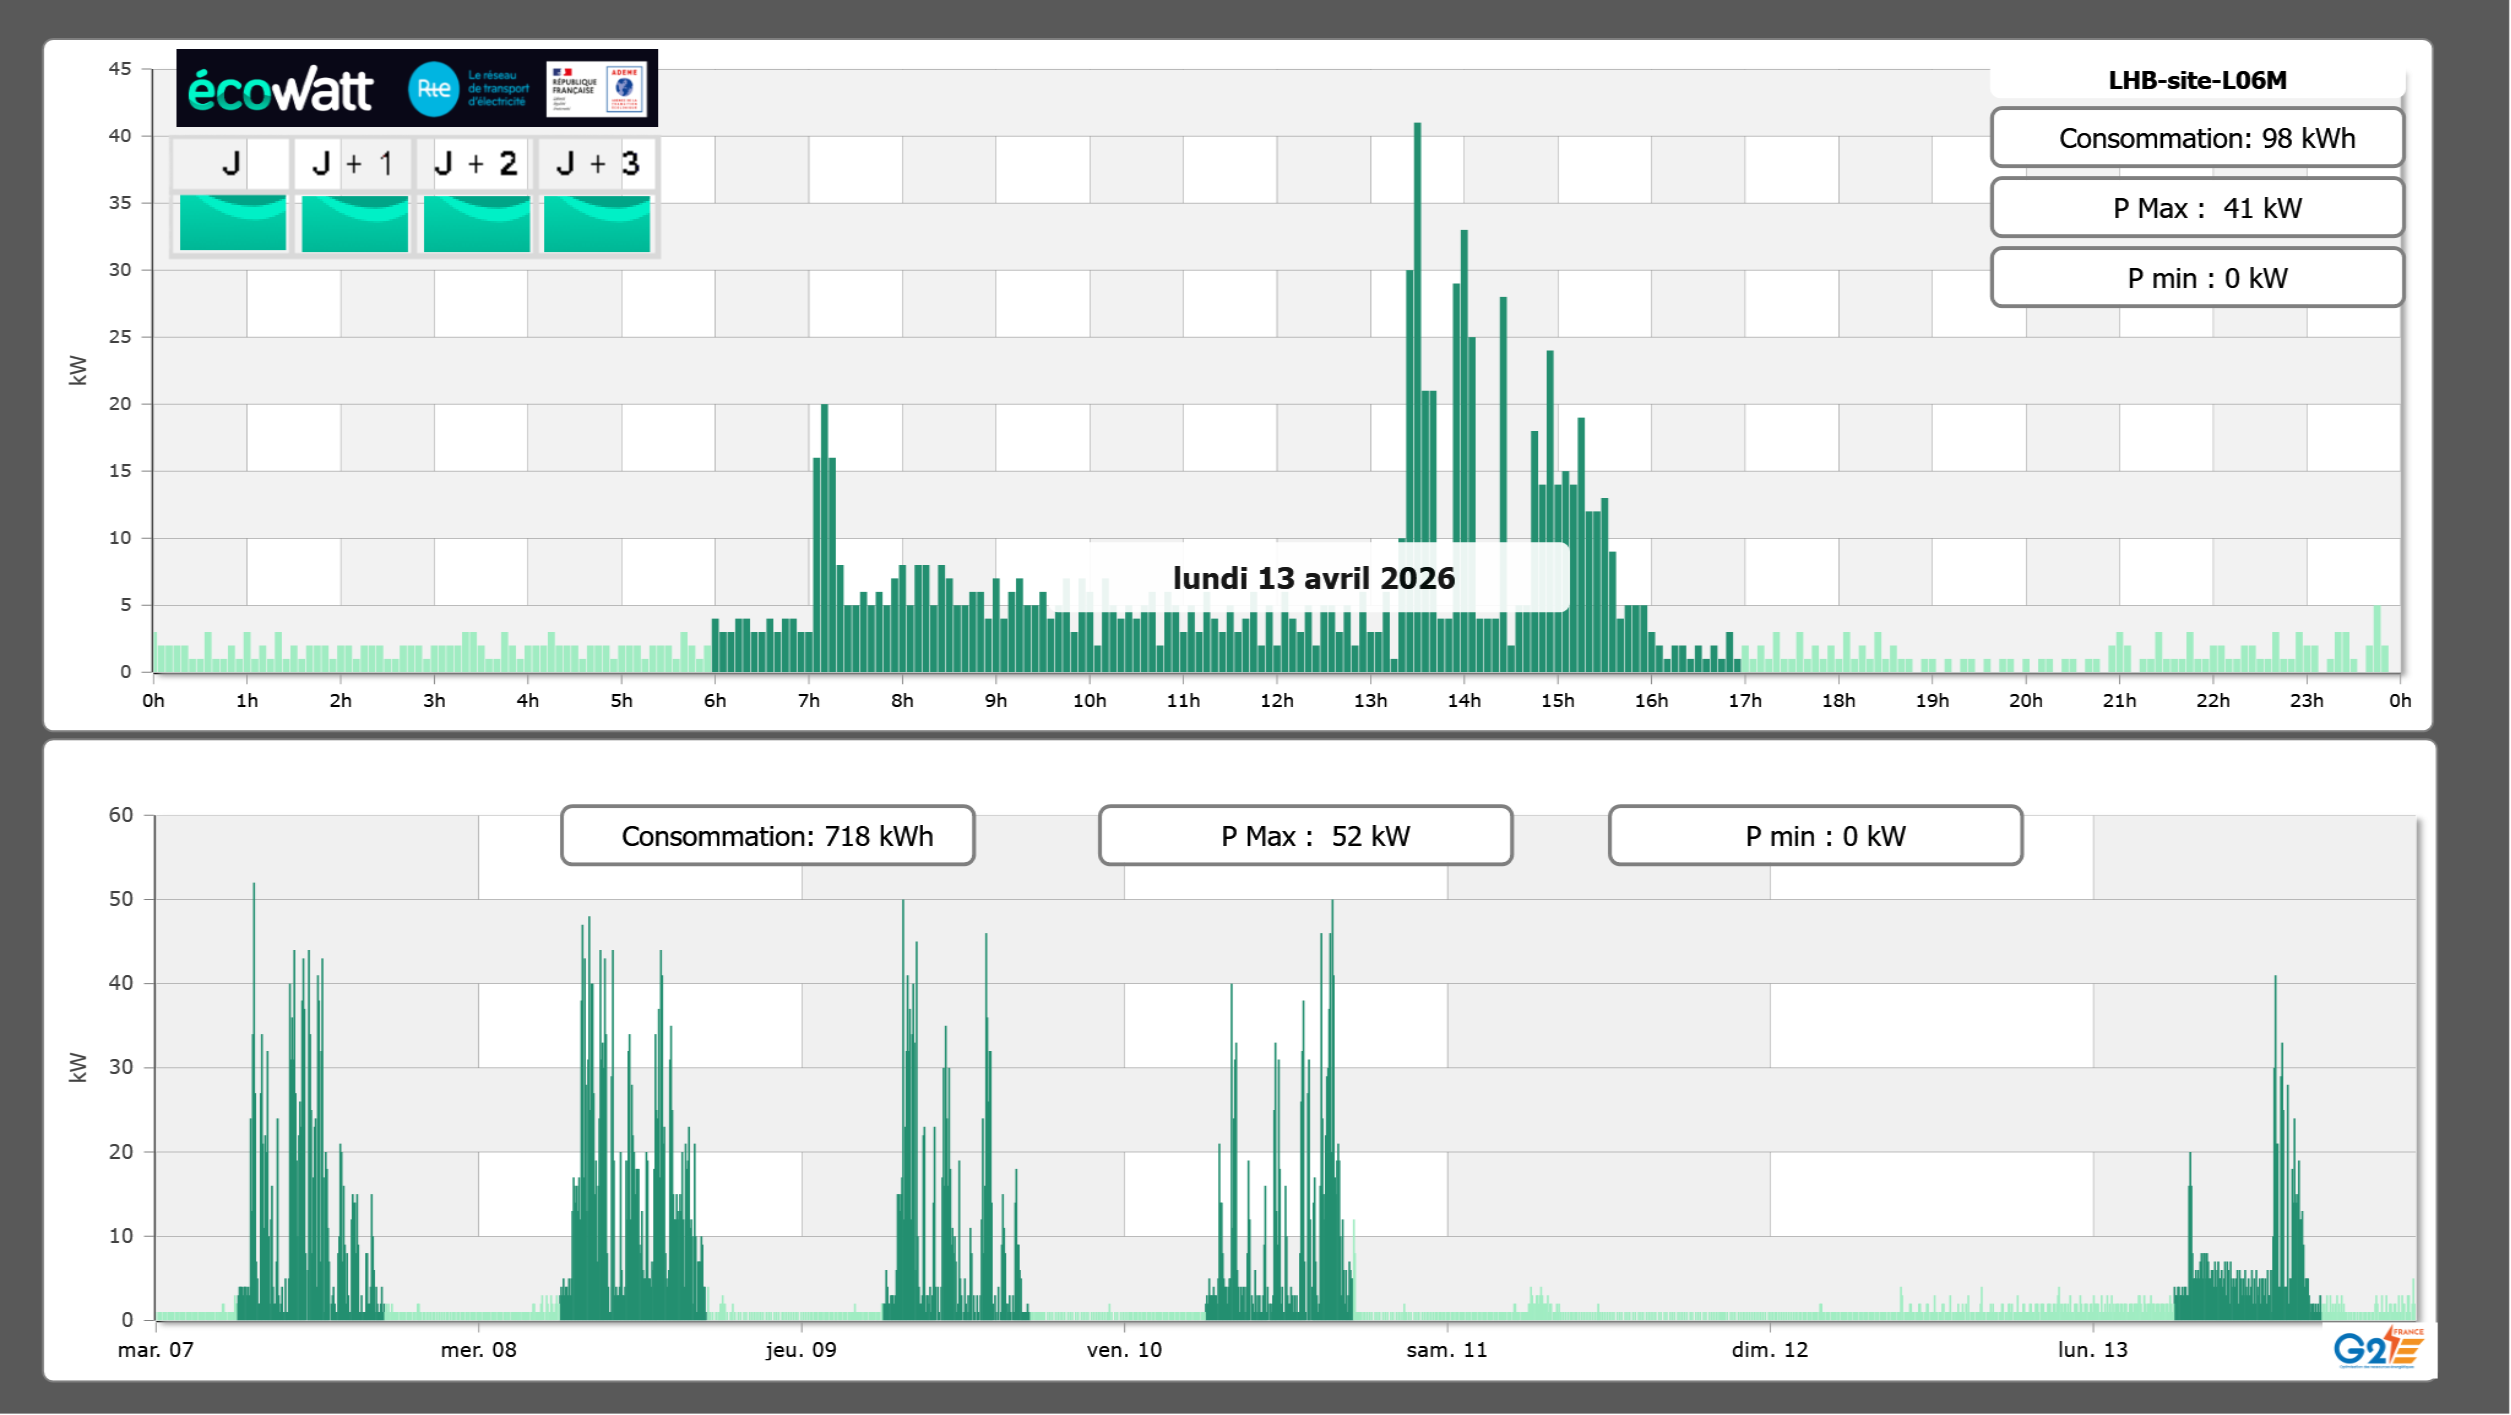
Task: Click the République Française ADEME logo
Action: (597, 89)
